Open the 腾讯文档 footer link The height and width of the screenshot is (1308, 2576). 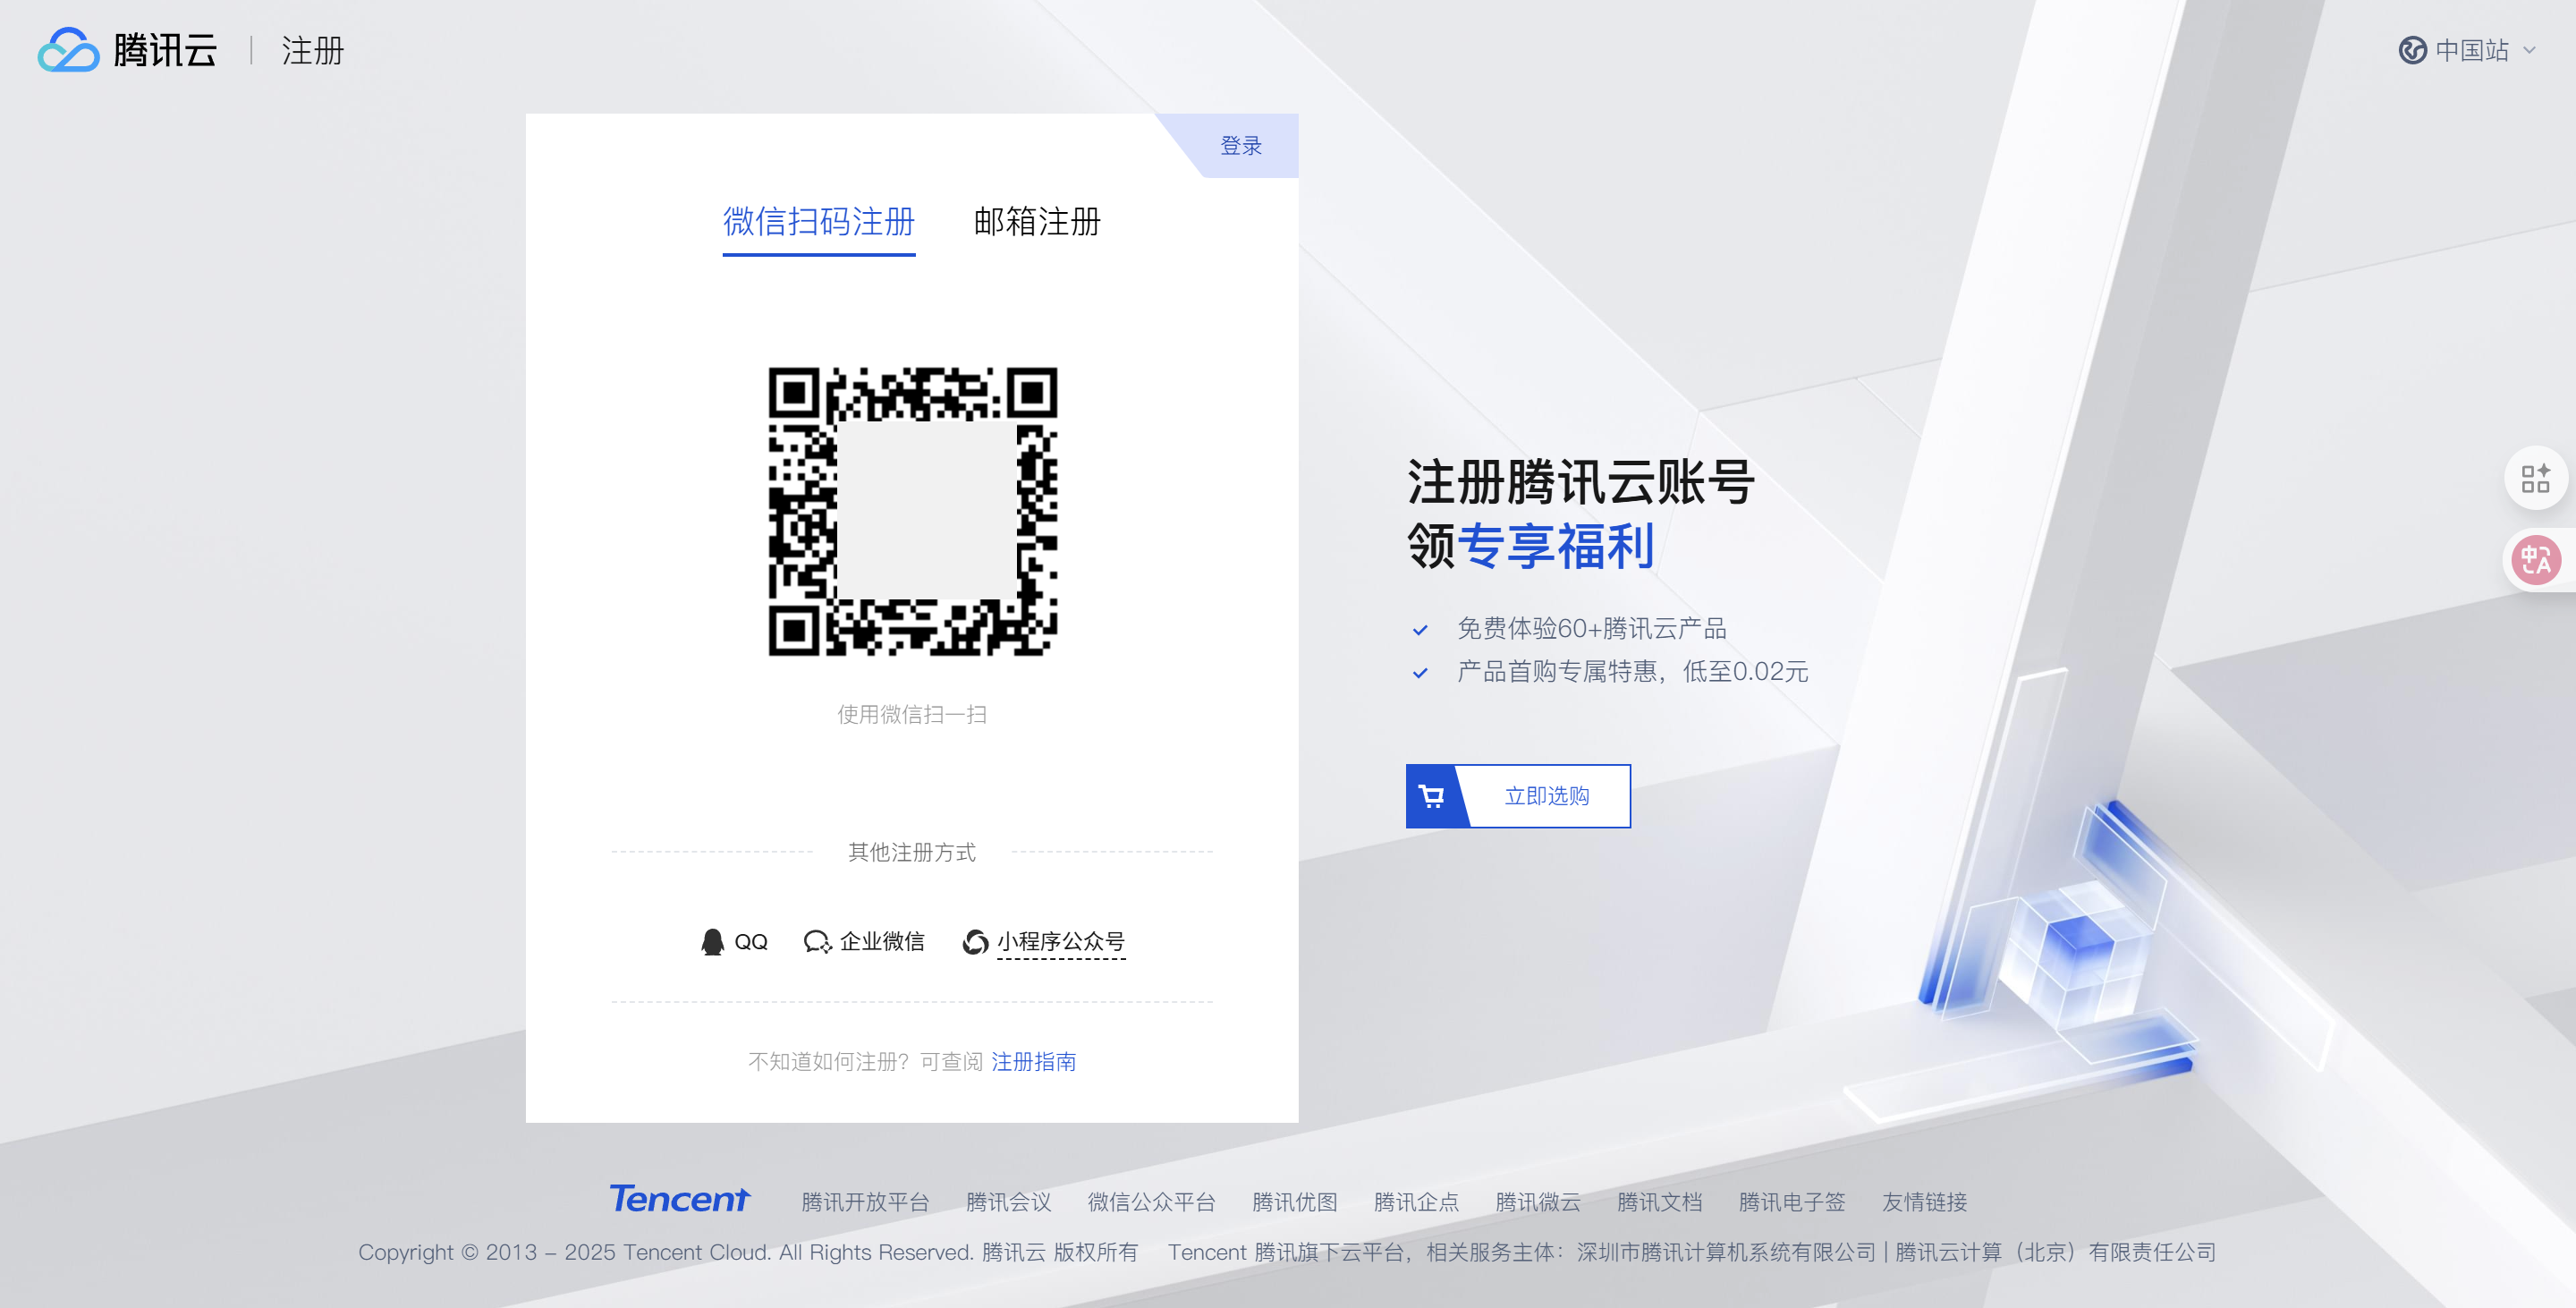click(1659, 1202)
